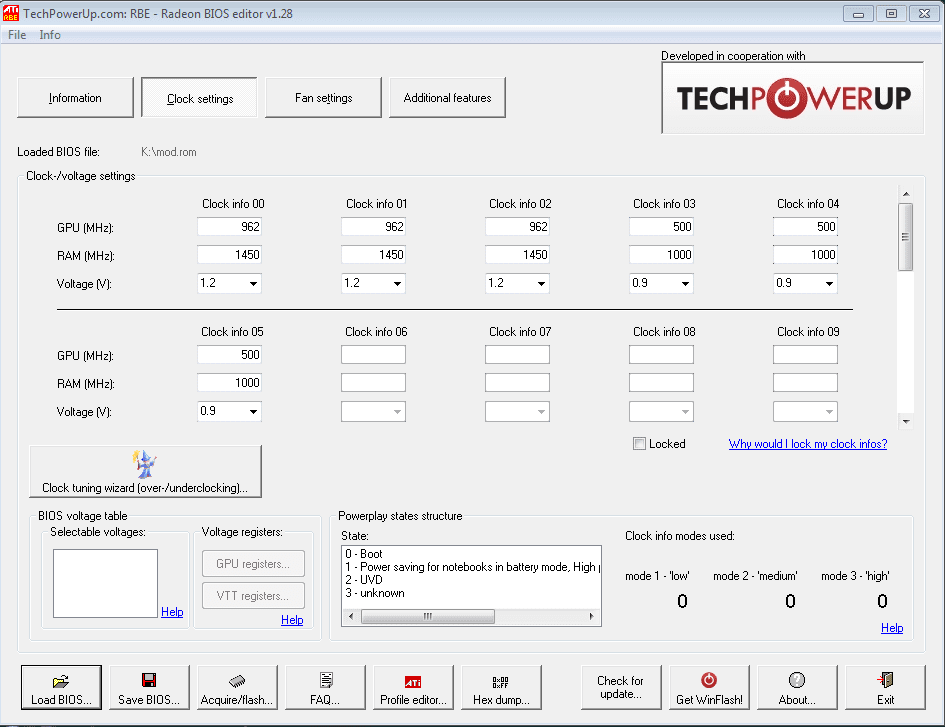Expand Voltage dropdown for Clock info 00
This screenshot has height=727, width=945.
[253, 283]
